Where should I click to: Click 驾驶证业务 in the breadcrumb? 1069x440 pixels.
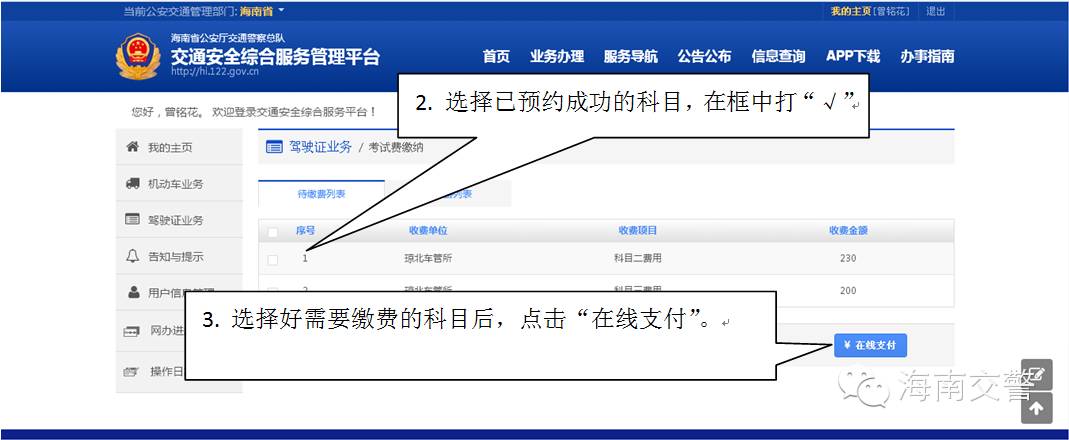coord(320,147)
